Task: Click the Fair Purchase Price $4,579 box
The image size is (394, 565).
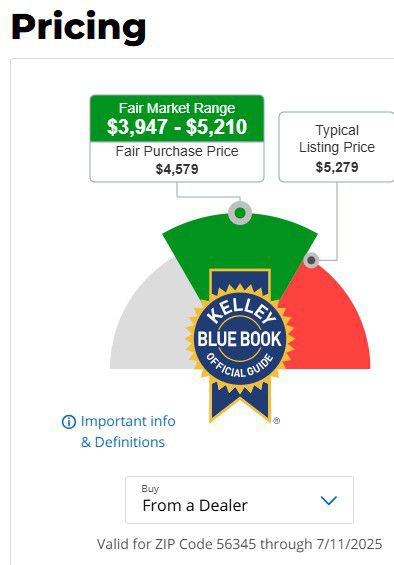Action: [x=177, y=161]
